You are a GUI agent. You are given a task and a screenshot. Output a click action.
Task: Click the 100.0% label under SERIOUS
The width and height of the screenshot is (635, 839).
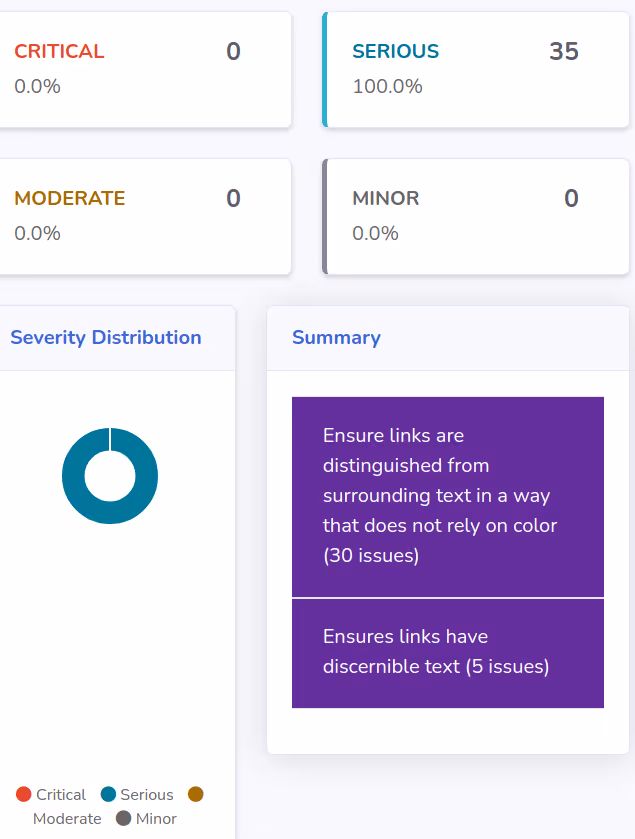[x=387, y=86]
